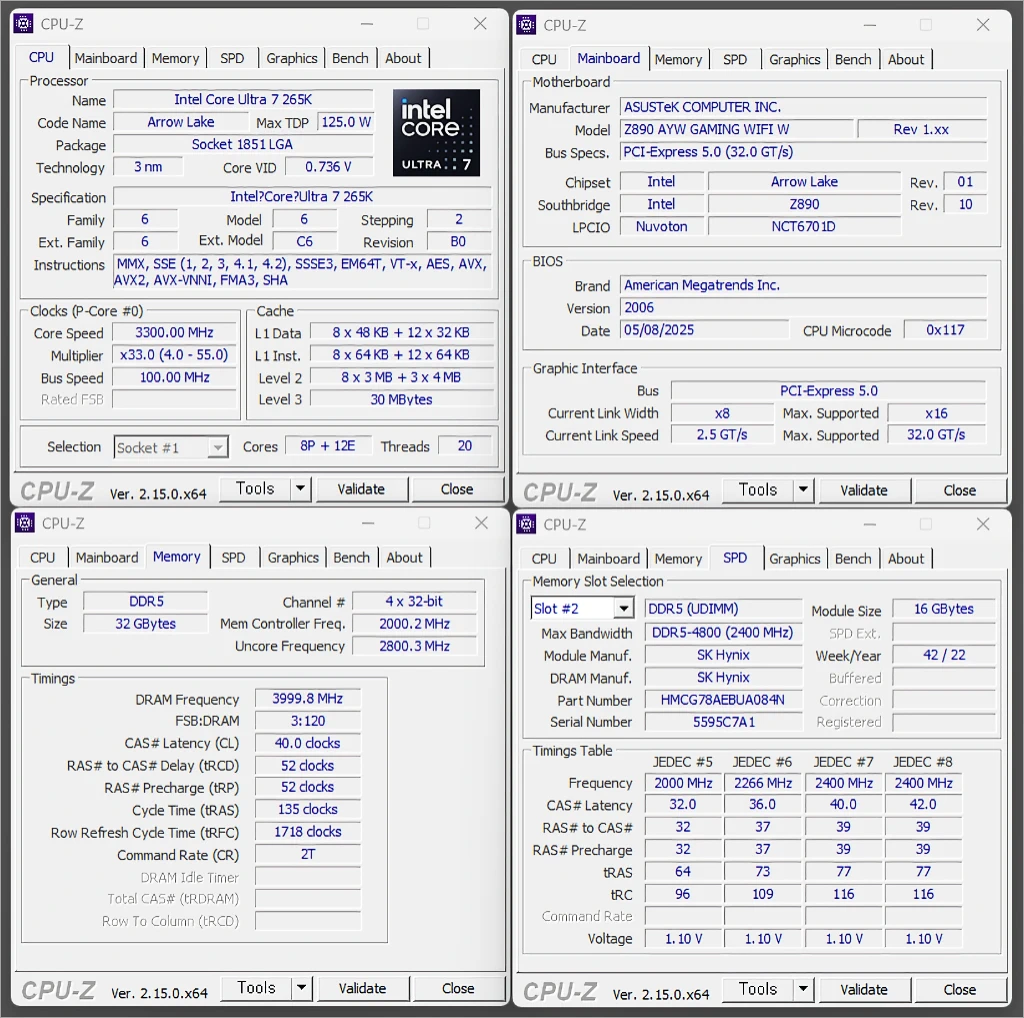Select the About tab in the Mainboard window
This screenshot has width=1024, height=1018.
(x=906, y=59)
